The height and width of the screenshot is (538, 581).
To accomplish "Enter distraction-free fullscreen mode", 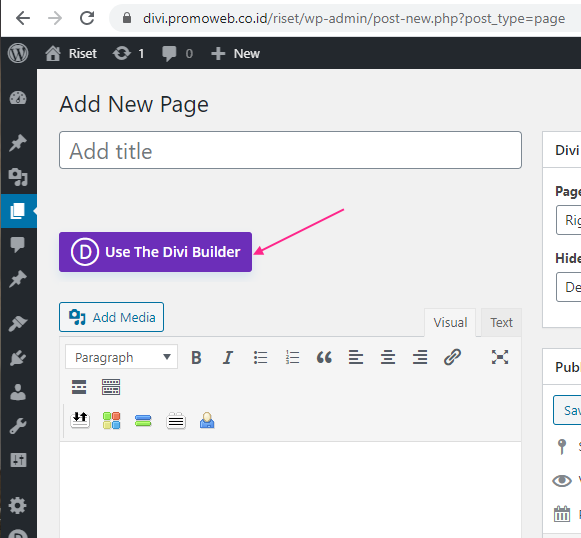I will click(500, 357).
